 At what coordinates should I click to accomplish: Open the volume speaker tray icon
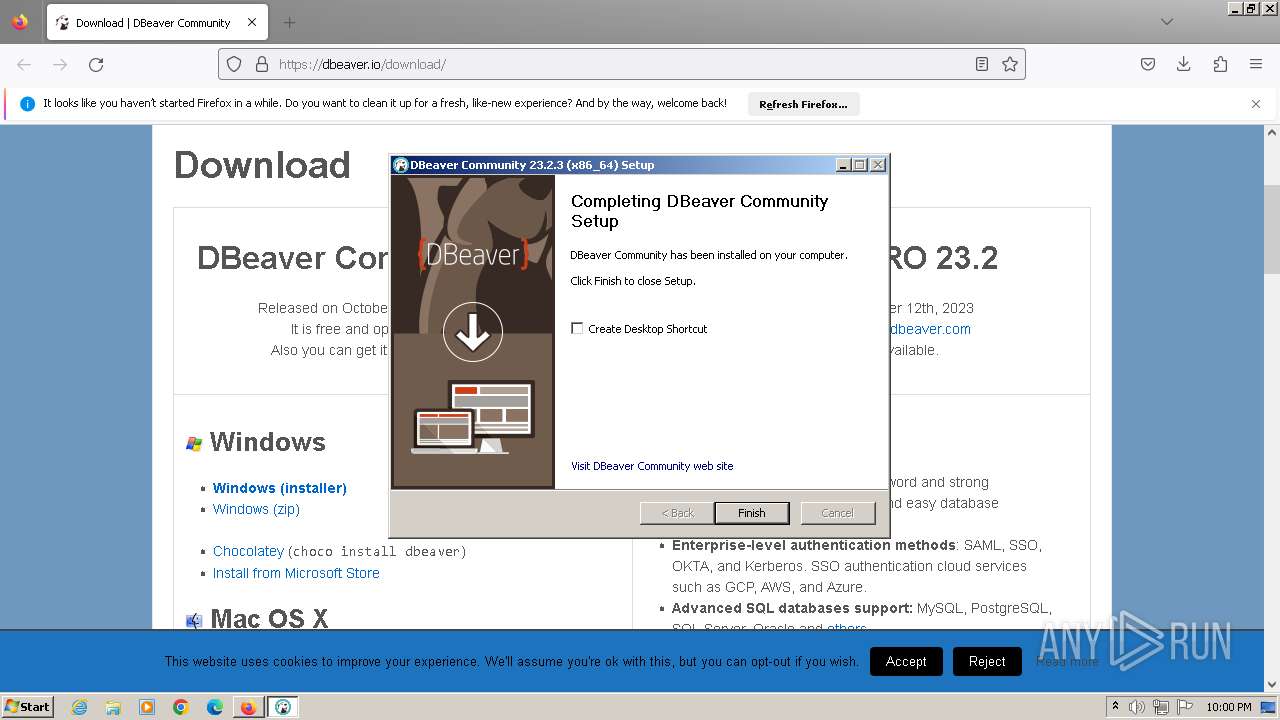click(x=1137, y=707)
